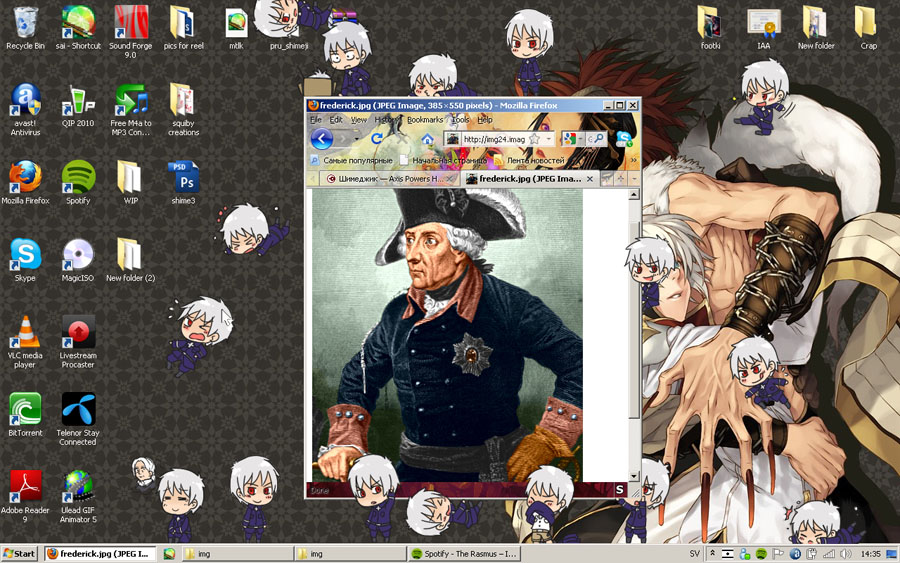Select avast! Antivirus desktop icon
This screenshot has width=900, height=563.
(x=25, y=109)
